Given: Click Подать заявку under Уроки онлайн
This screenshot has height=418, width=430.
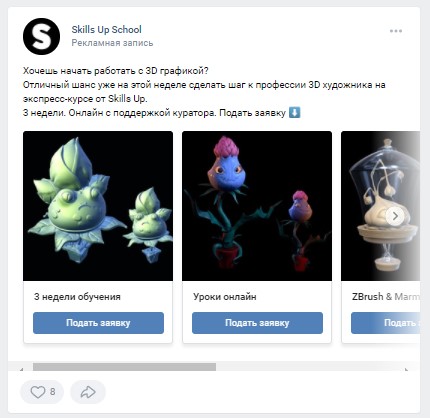Looking at the screenshot, I should [x=257, y=323].
